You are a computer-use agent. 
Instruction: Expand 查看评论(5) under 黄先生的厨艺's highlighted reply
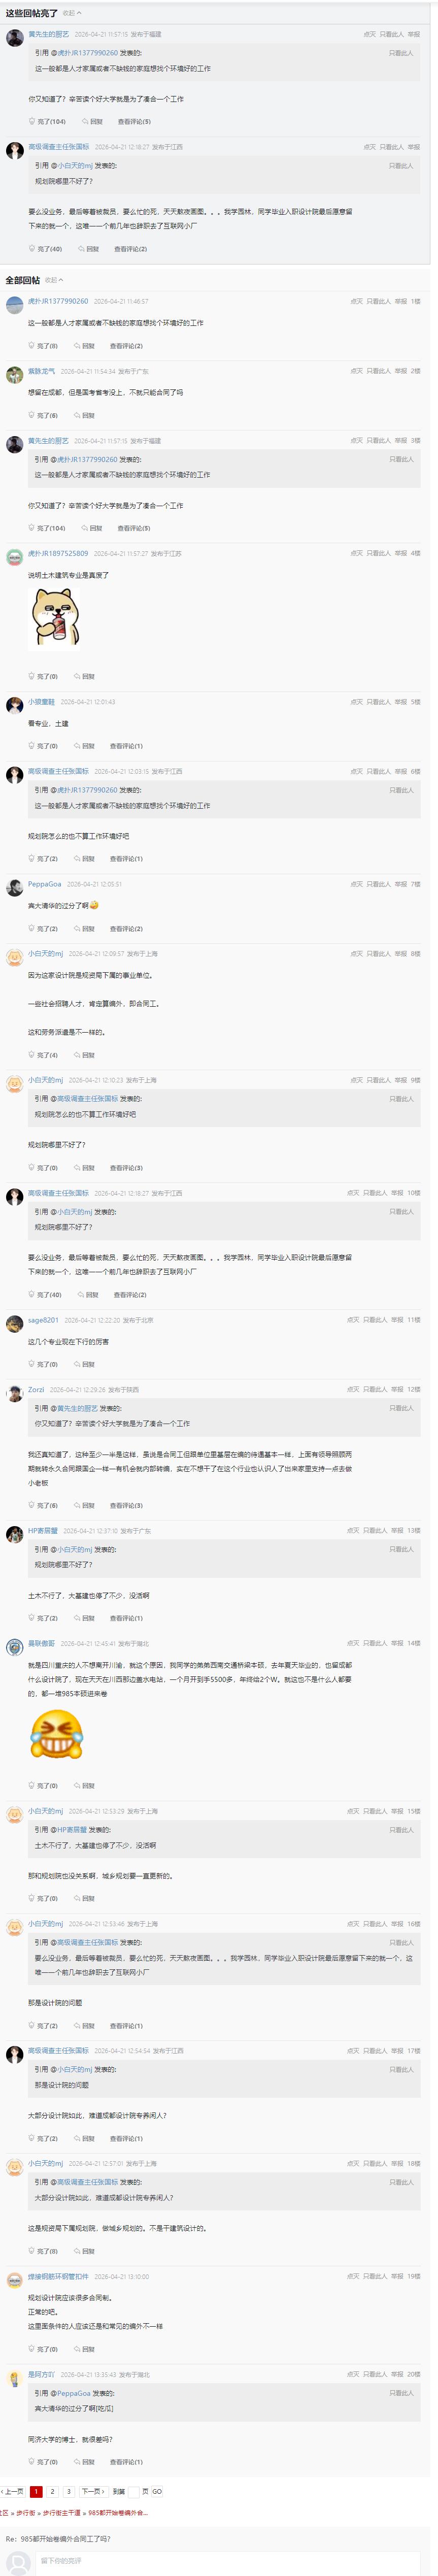tap(133, 122)
